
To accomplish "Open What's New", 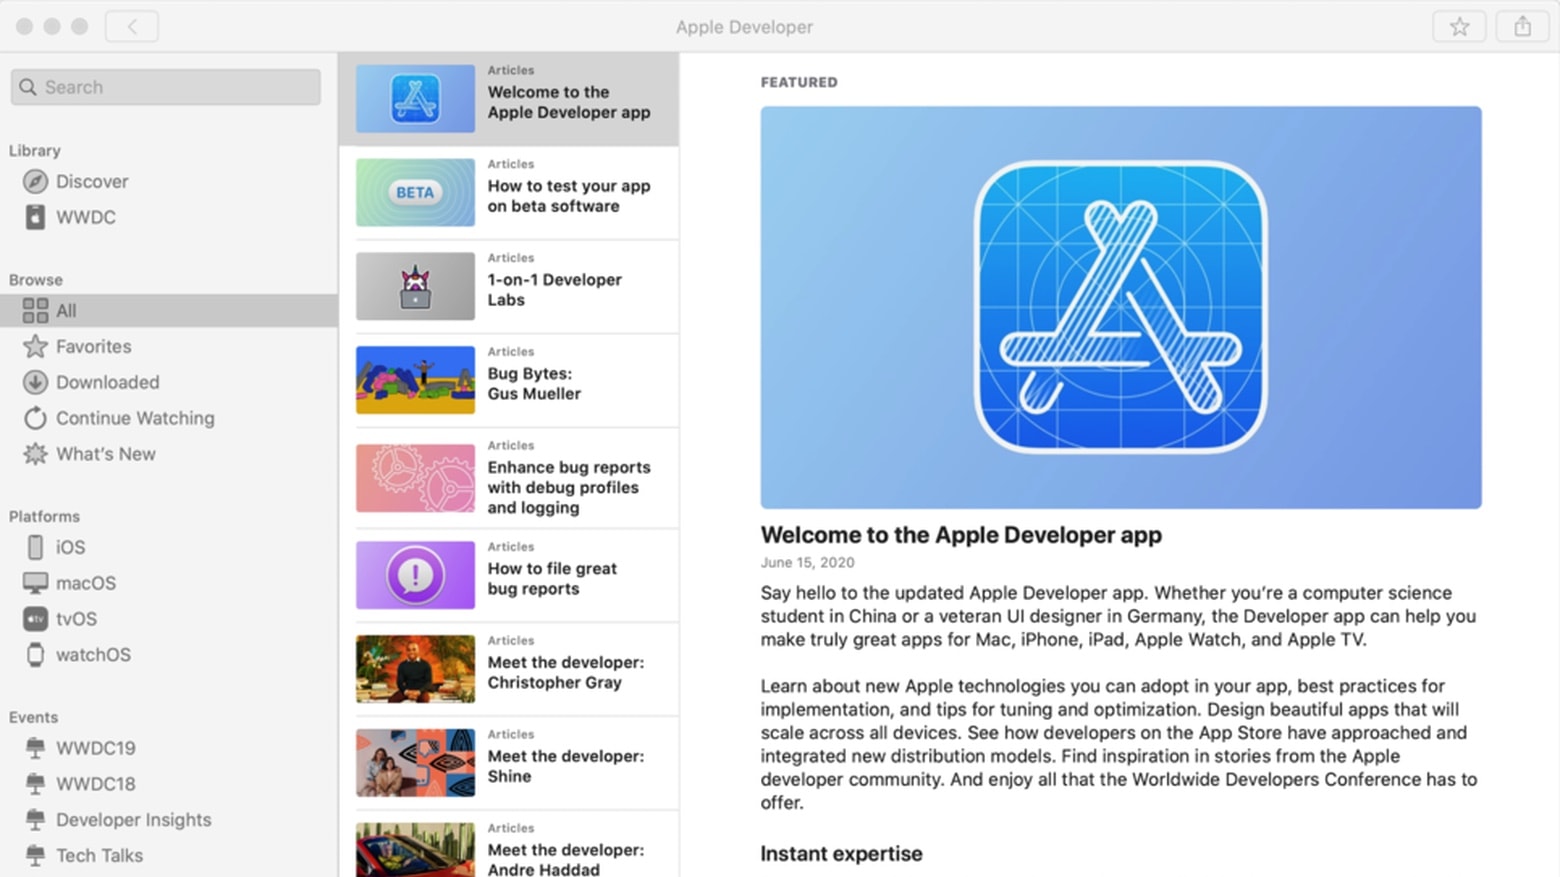I will point(105,454).
